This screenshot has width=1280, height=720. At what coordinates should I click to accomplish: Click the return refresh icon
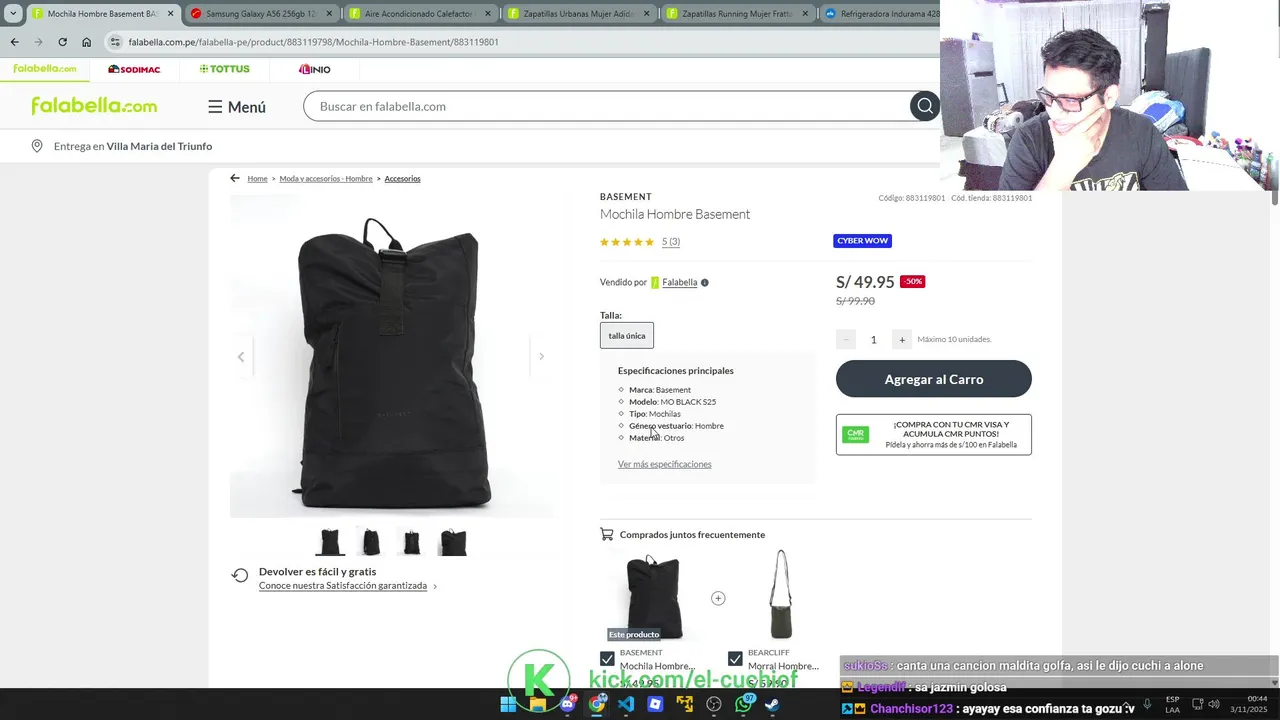coord(240,575)
